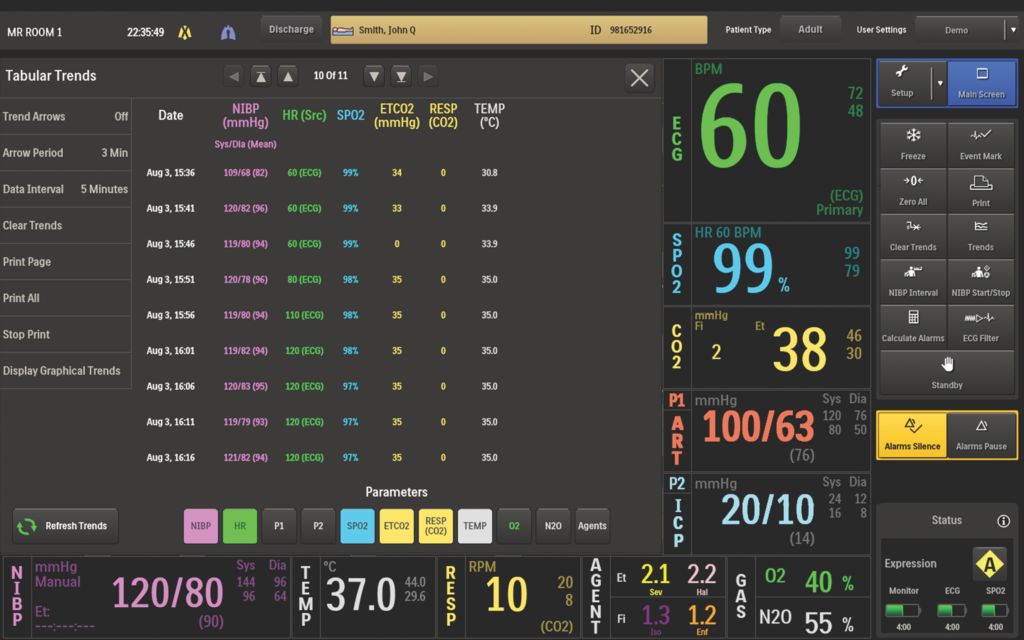
Task: Select Print All menu item
Action: coord(65,298)
